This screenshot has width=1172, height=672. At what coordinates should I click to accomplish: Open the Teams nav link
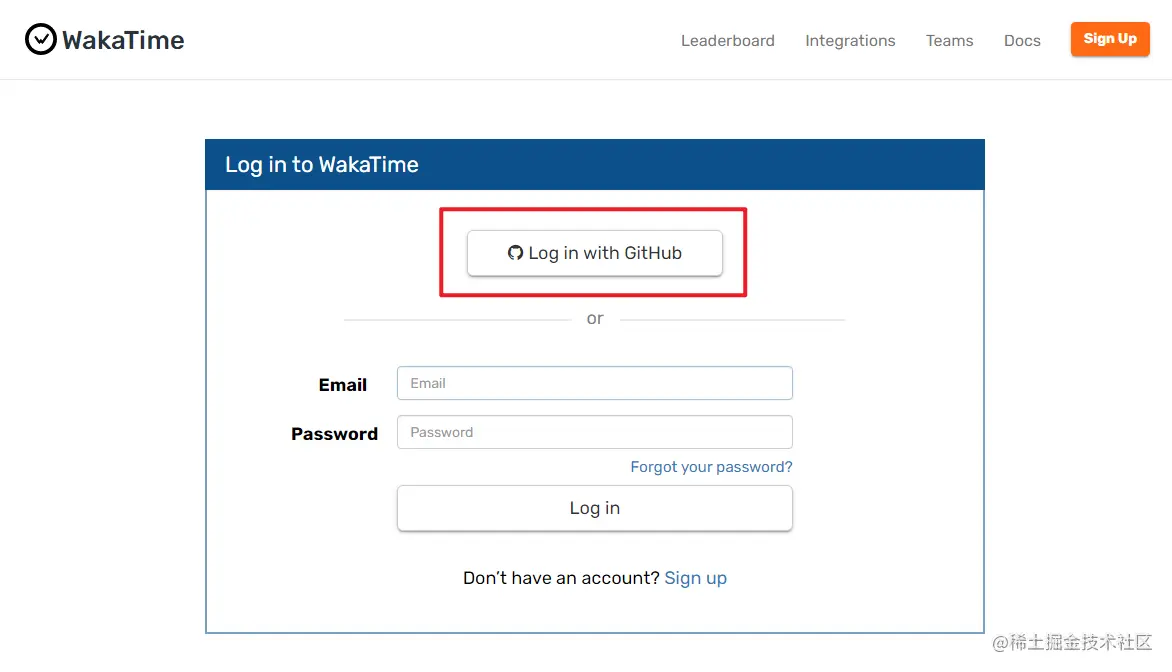(949, 41)
